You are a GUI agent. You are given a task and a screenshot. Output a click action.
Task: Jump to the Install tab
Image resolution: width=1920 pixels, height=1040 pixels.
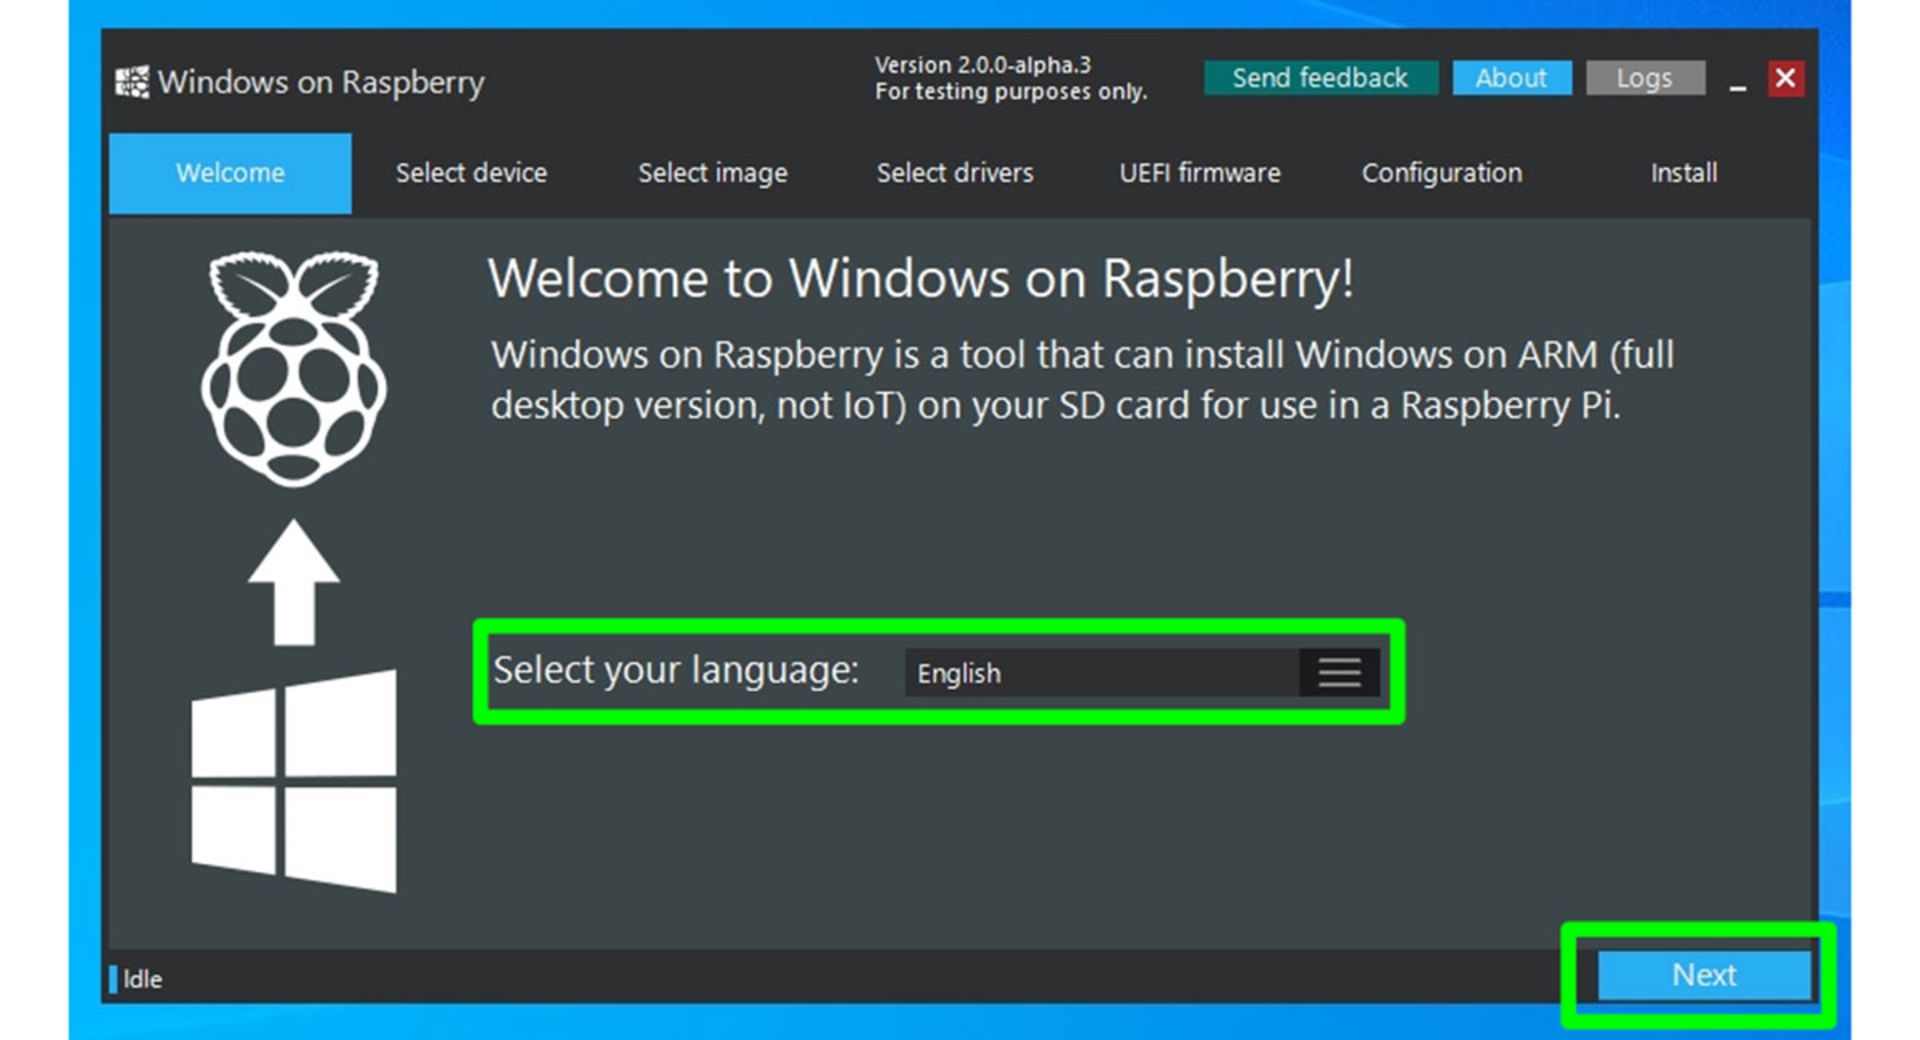1684,173
